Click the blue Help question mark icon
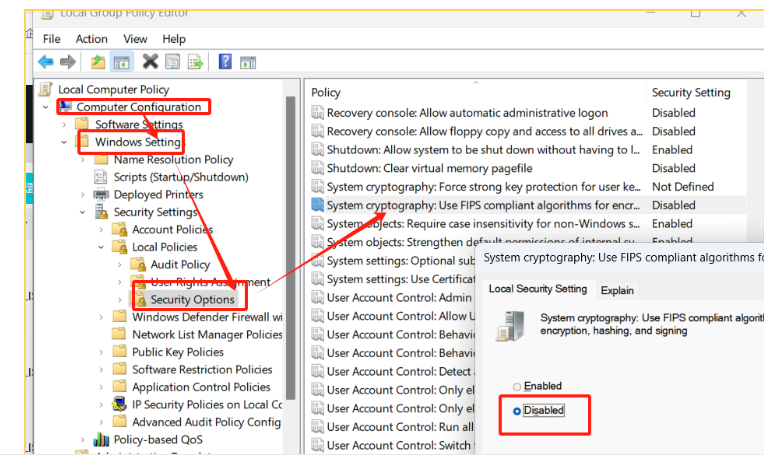 tap(225, 61)
